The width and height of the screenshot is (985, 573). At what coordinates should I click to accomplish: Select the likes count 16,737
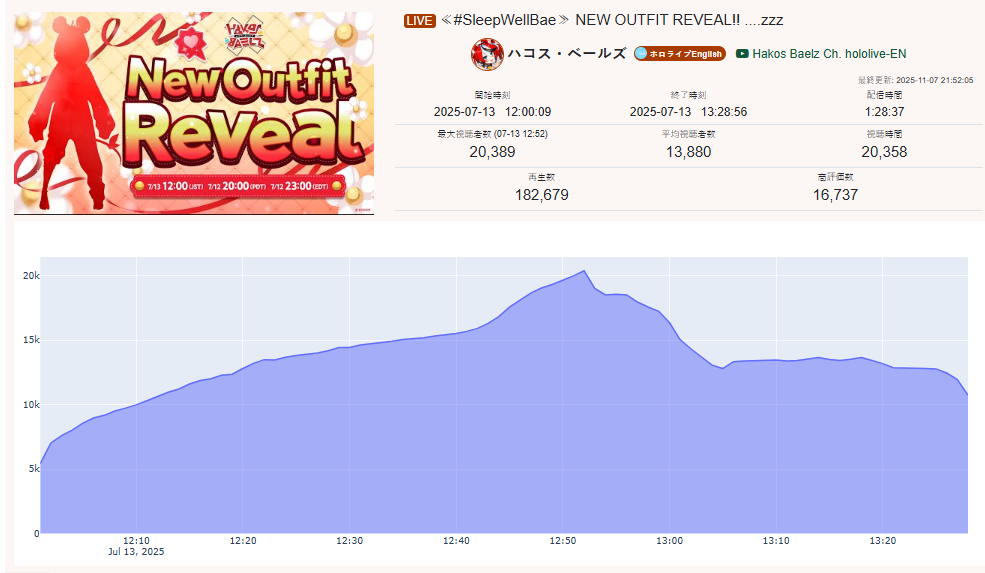(x=835, y=195)
